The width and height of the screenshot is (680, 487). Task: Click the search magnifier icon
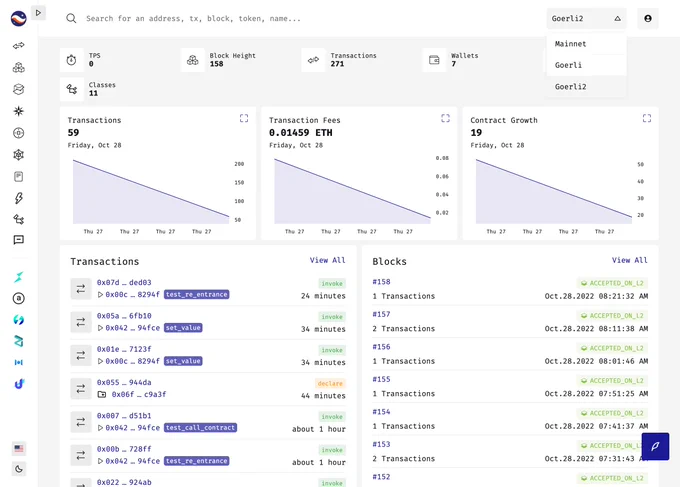71,18
